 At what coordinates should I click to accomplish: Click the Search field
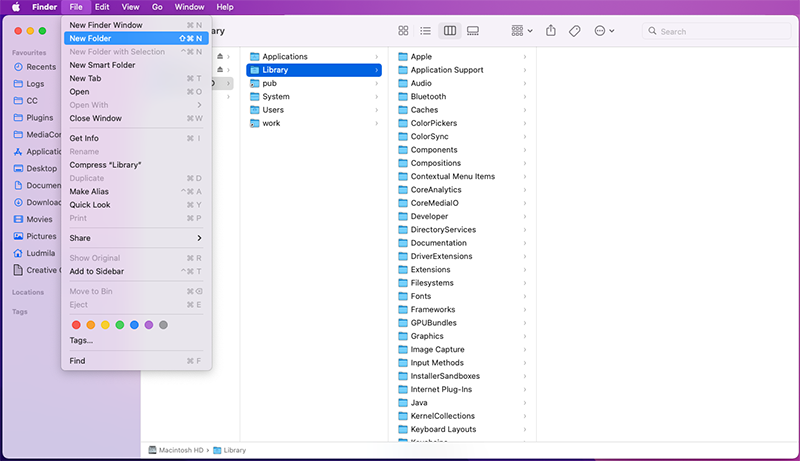716,31
